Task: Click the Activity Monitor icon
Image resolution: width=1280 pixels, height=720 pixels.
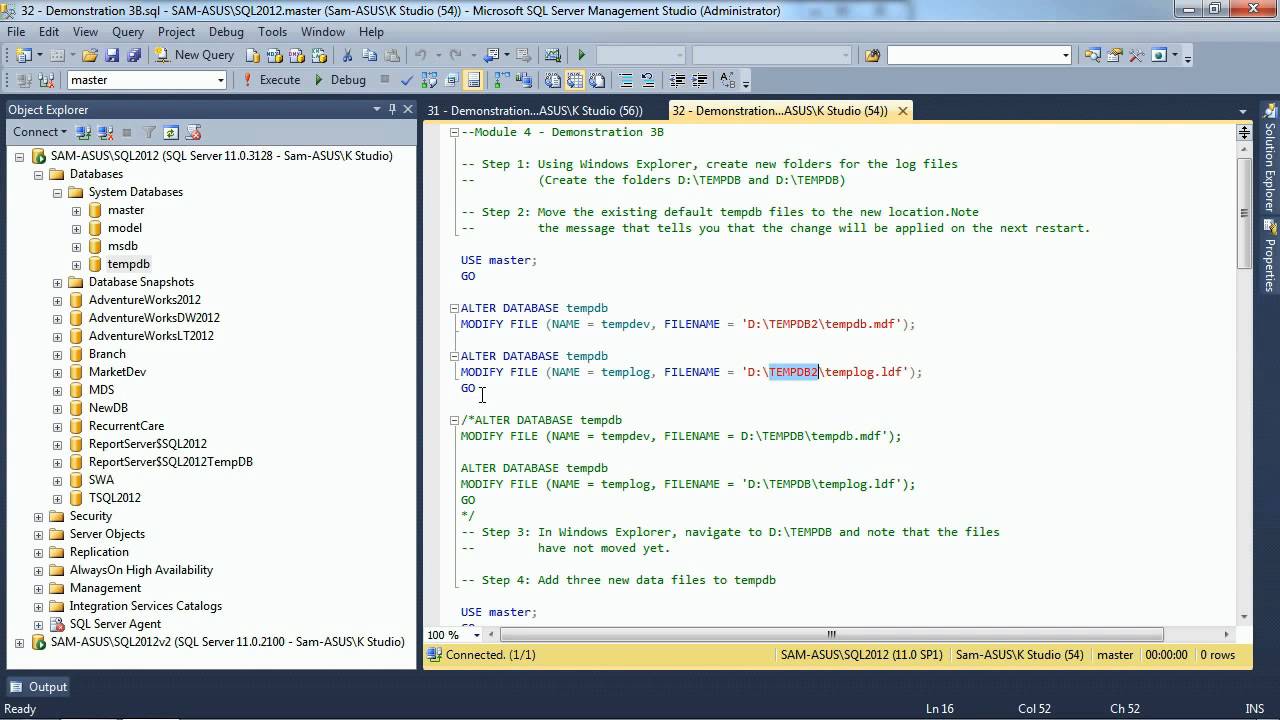Action: (552, 55)
